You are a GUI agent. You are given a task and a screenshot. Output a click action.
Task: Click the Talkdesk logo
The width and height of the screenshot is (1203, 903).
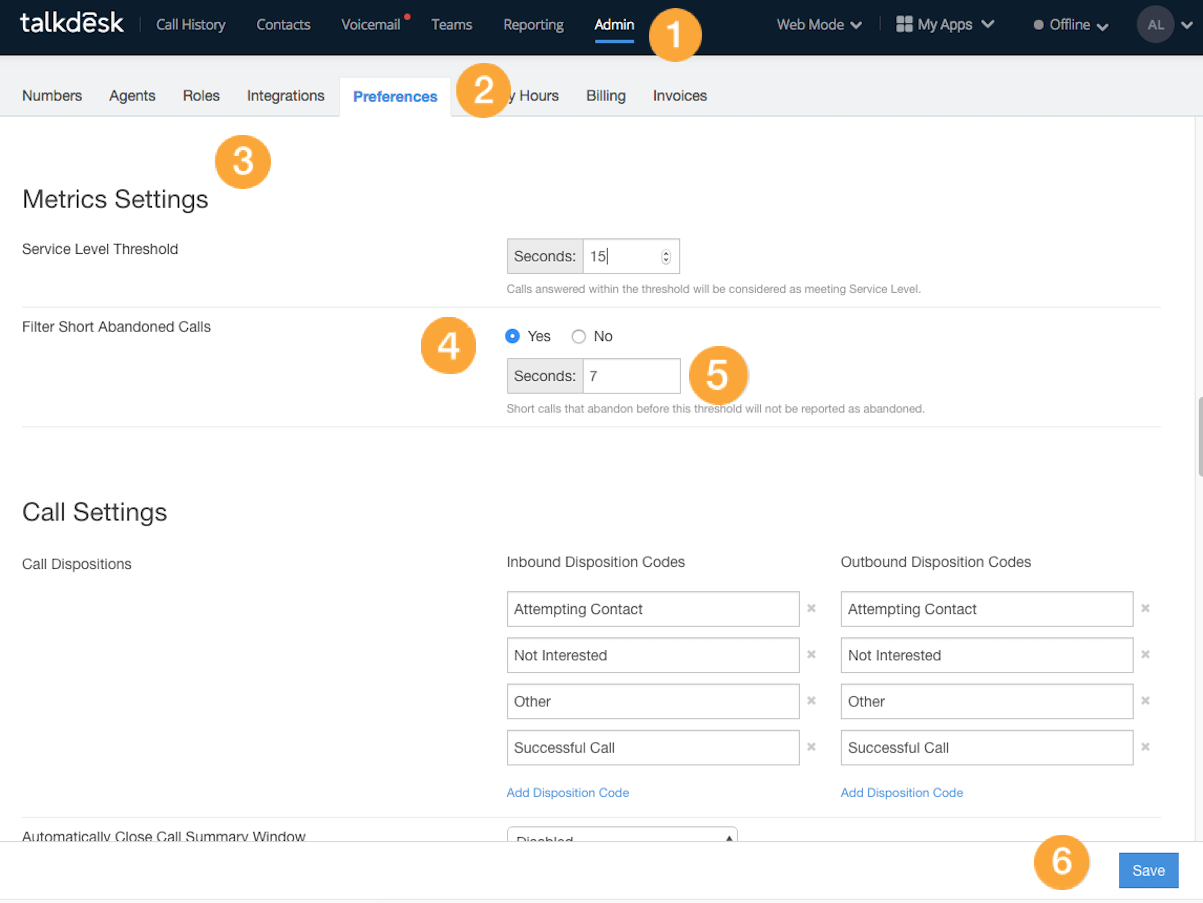coord(72,23)
